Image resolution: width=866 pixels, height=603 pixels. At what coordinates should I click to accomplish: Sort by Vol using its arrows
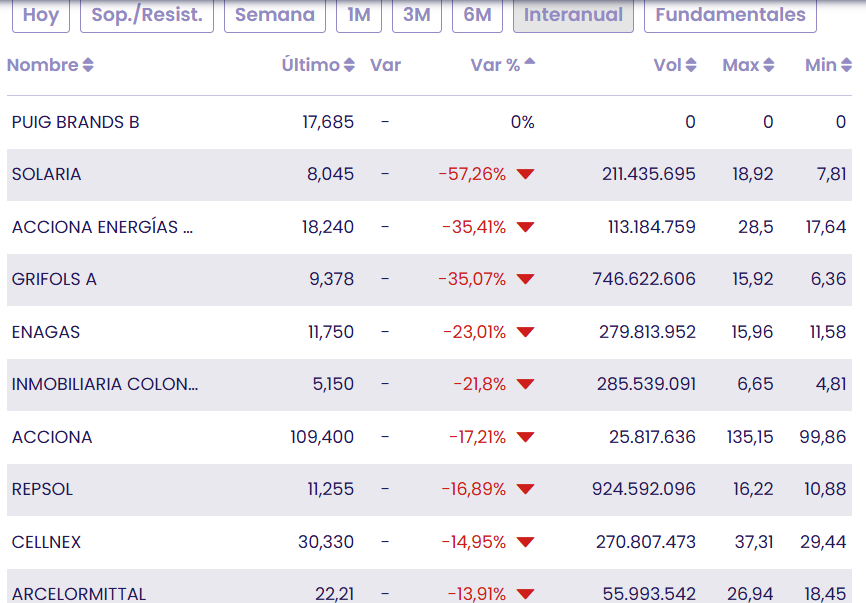click(690, 66)
